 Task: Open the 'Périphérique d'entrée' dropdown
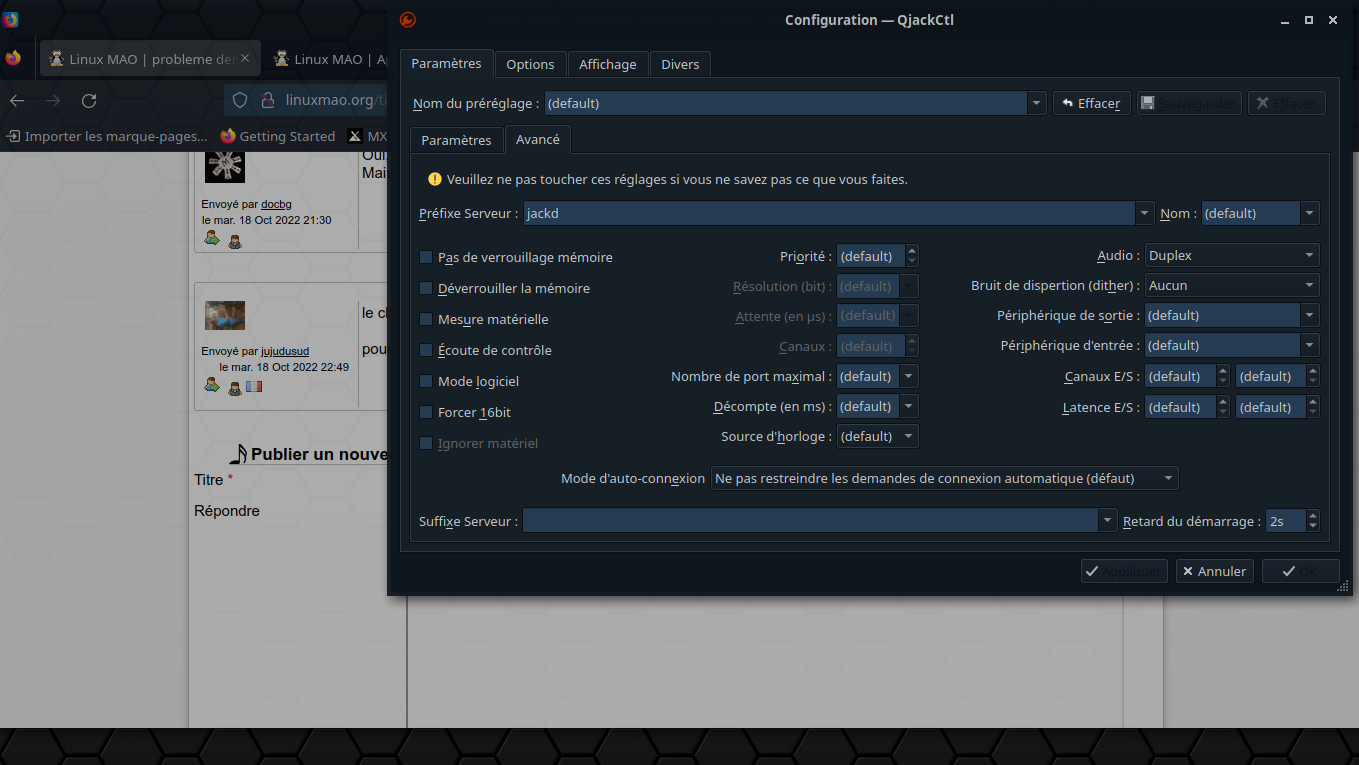[1310, 345]
